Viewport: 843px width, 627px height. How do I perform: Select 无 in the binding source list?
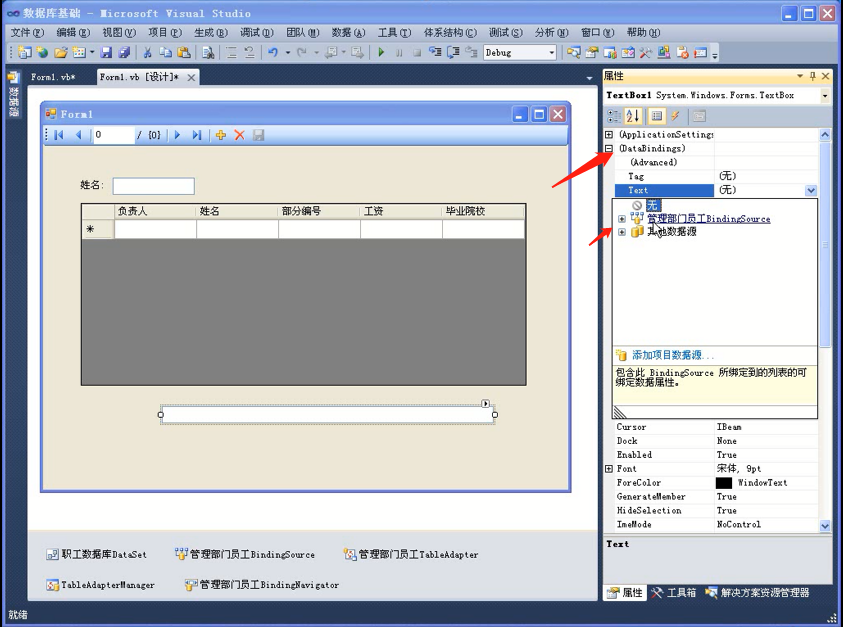652,205
